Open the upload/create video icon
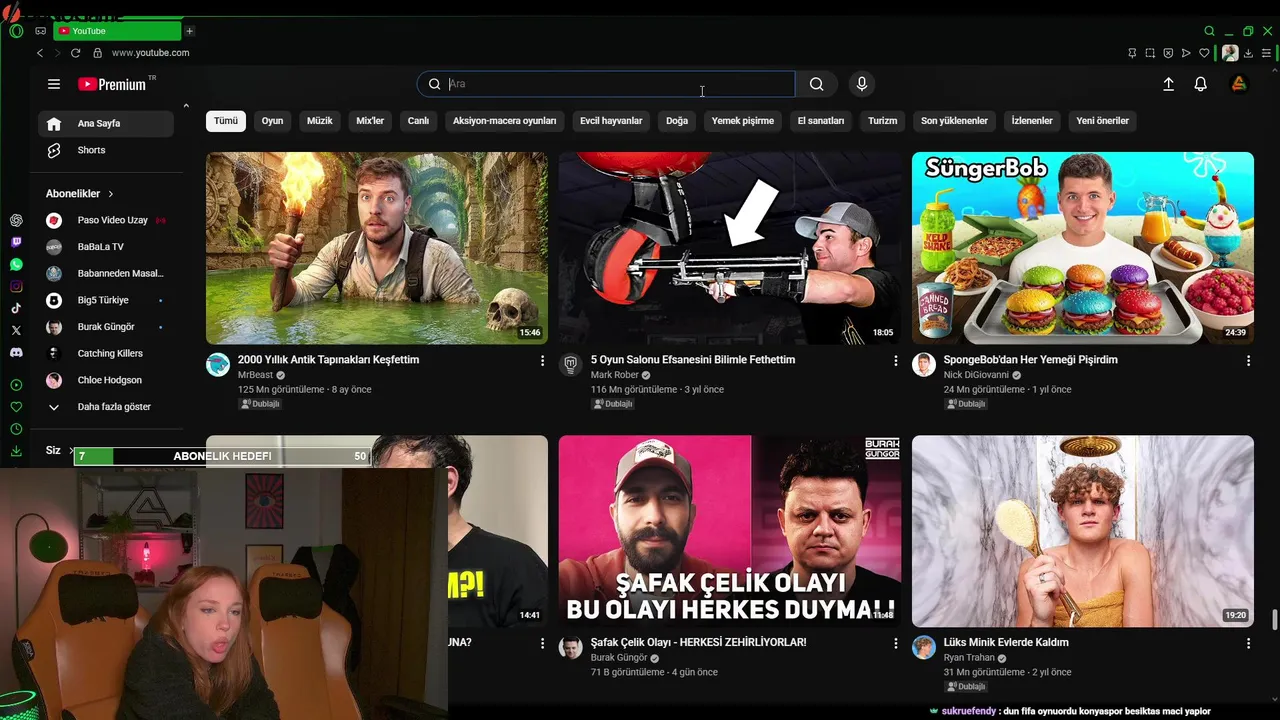This screenshot has height=720, width=1280. pos(1168,85)
